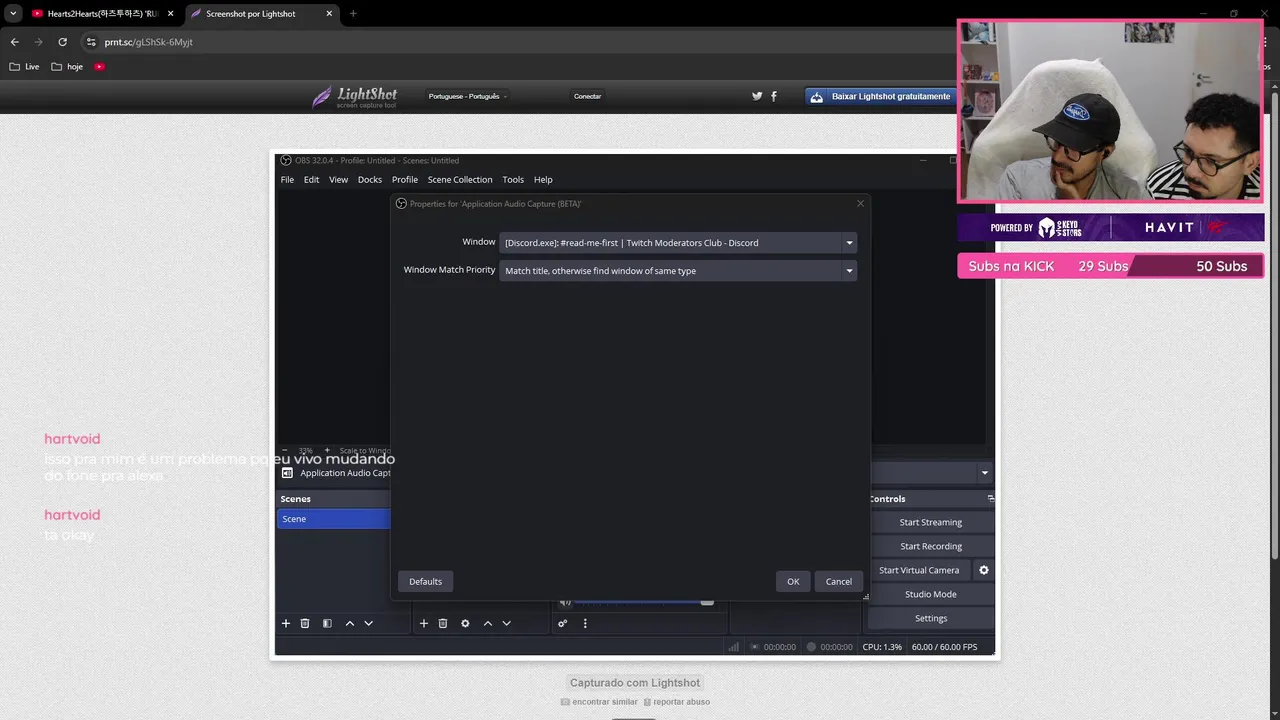Select the Screenshot por Lightshot tab

(x=263, y=14)
